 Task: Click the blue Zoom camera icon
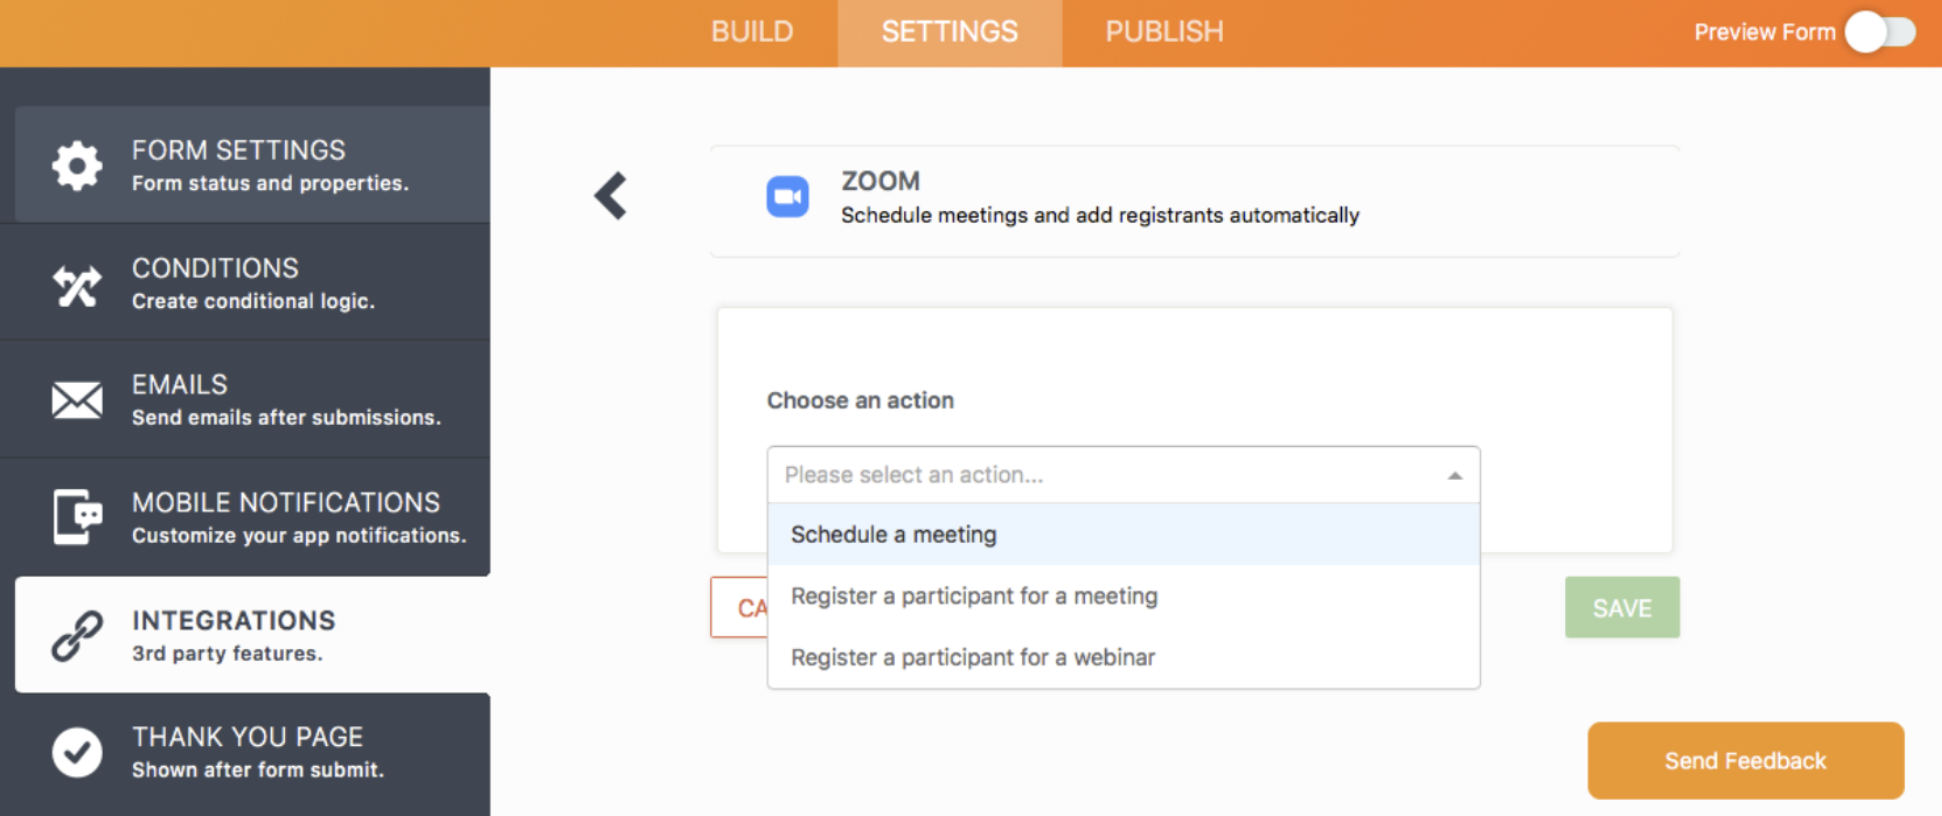tap(787, 197)
